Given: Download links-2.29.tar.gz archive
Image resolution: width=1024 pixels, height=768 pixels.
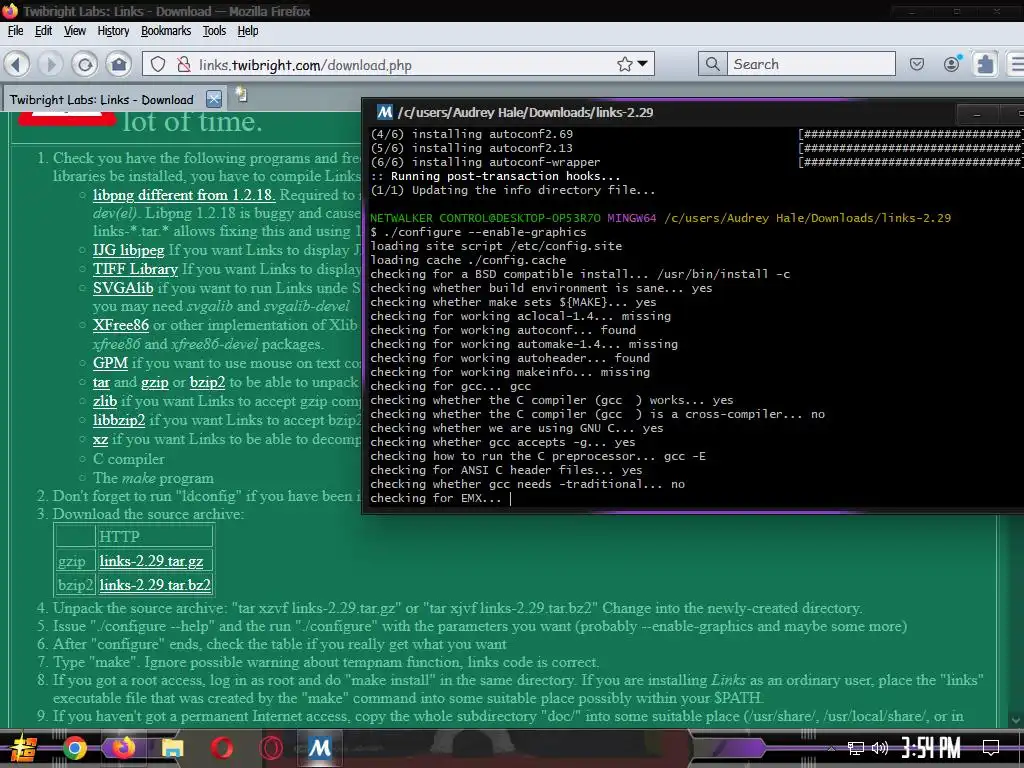Looking at the screenshot, I should pyautogui.click(x=152, y=561).
